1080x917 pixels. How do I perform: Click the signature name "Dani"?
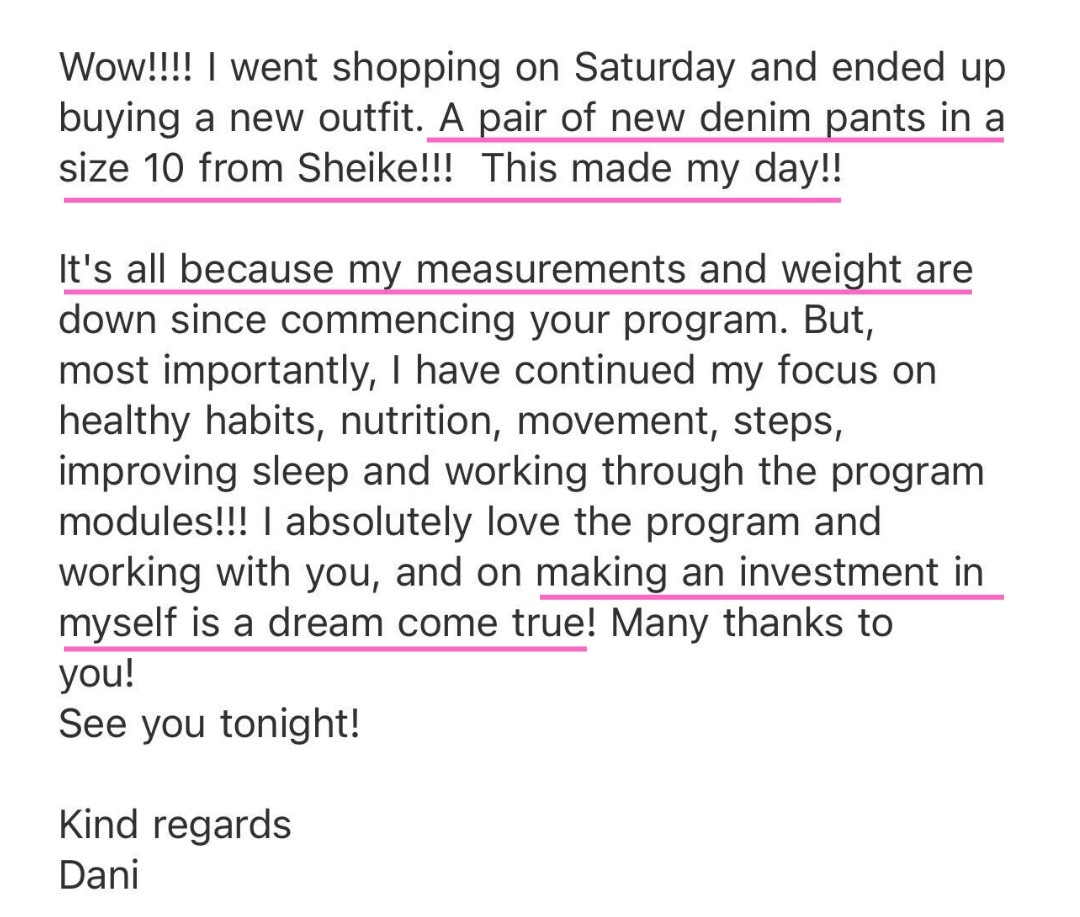(x=99, y=875)
